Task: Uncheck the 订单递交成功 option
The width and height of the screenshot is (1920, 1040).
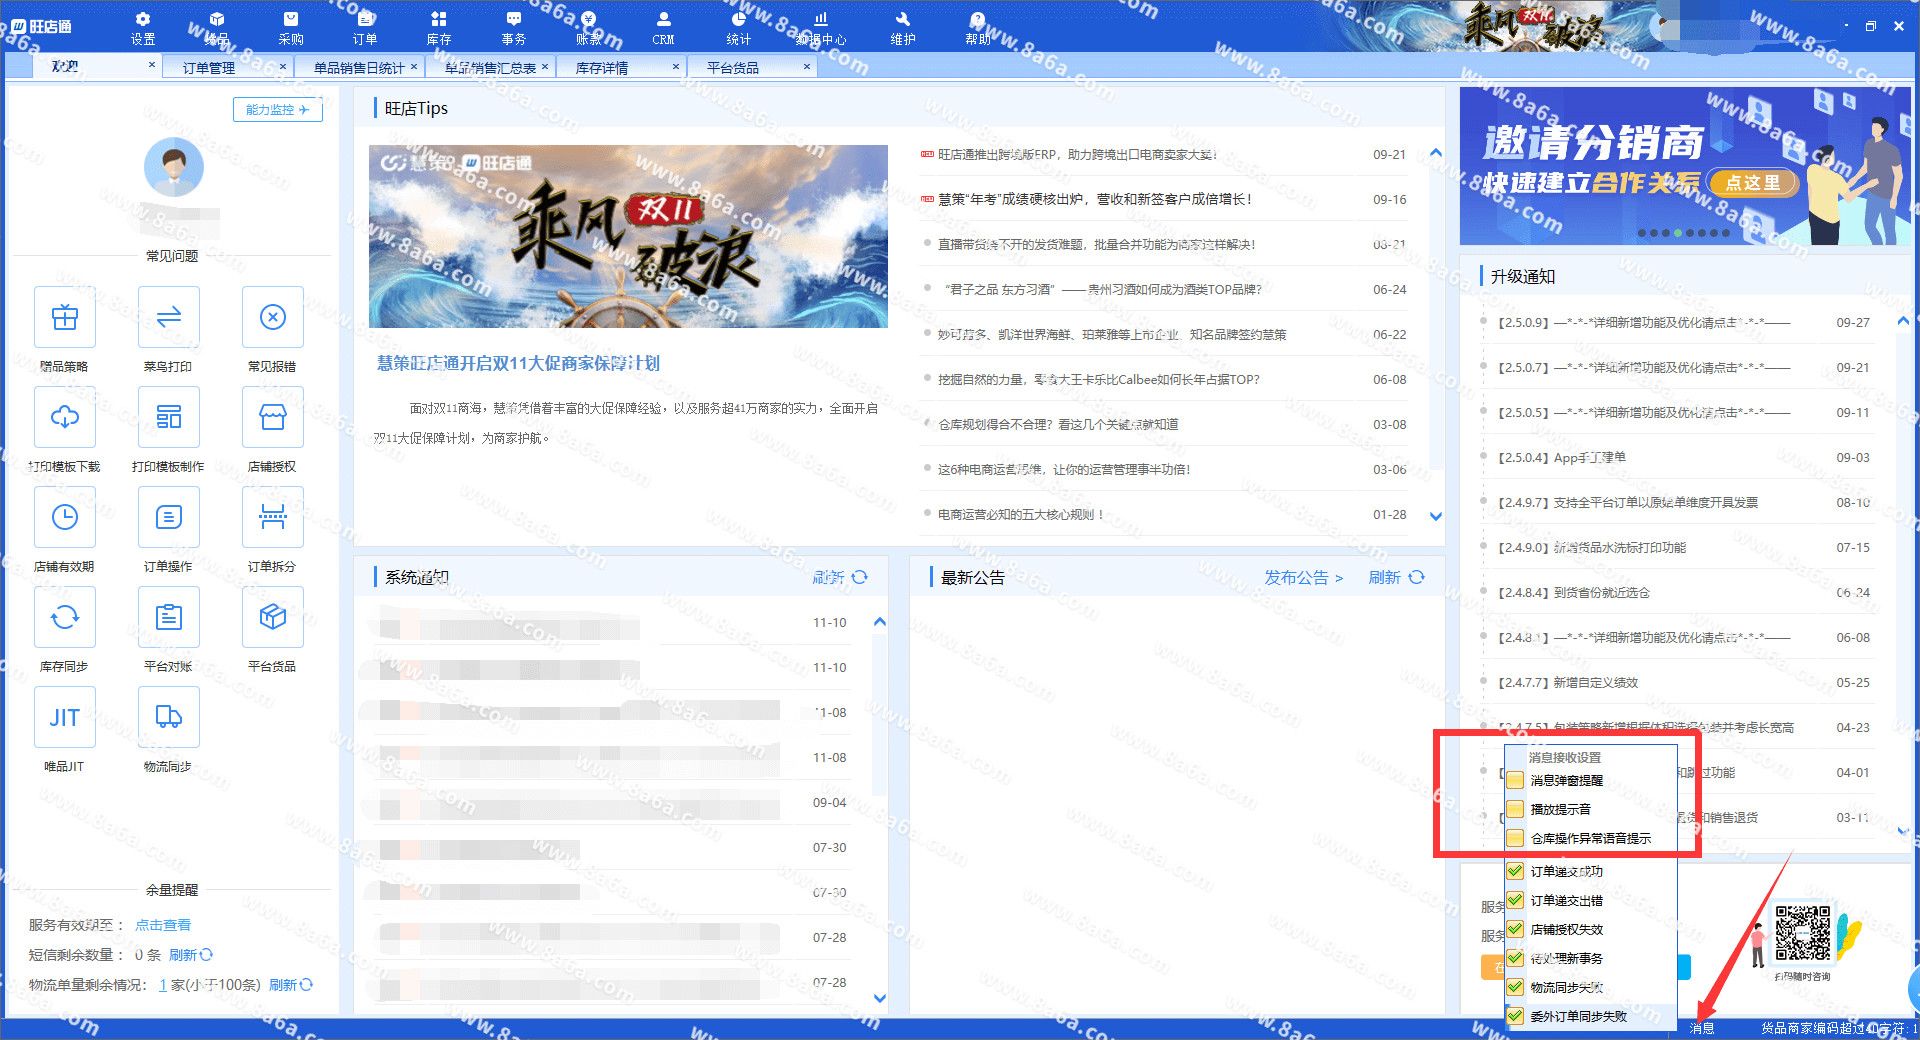Action: (1515, 871)
